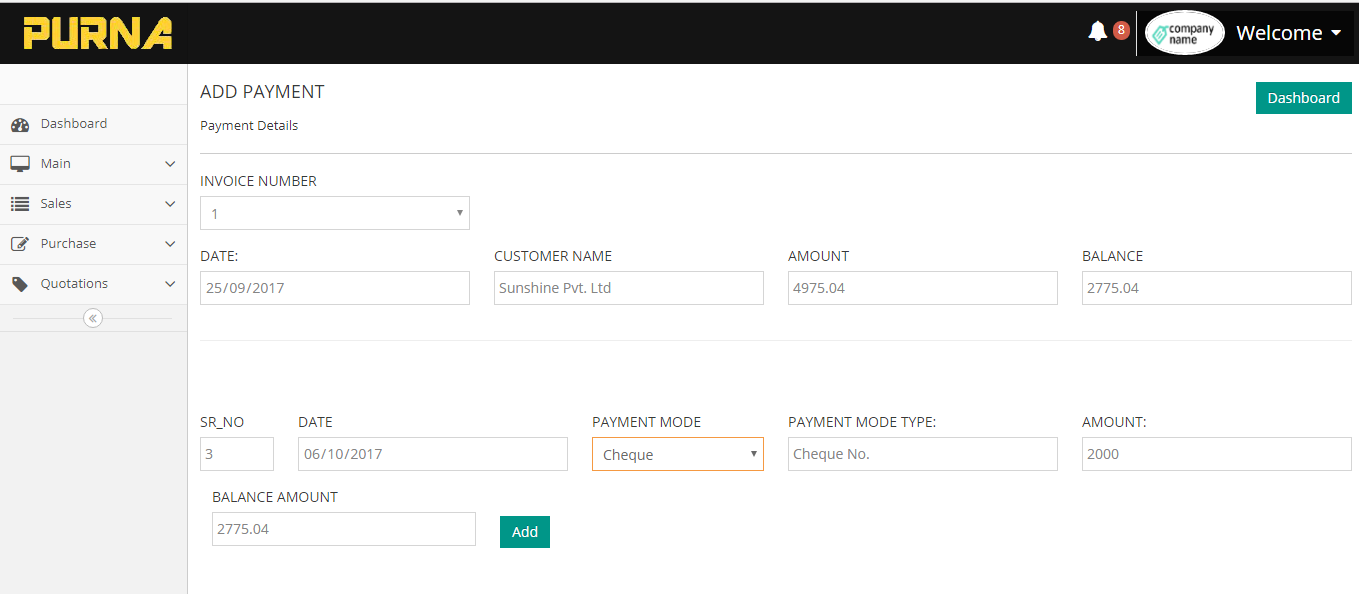Click the Purchase edit icon in sidebar
Screen dimensions: 1359x594
pos(20,244)
